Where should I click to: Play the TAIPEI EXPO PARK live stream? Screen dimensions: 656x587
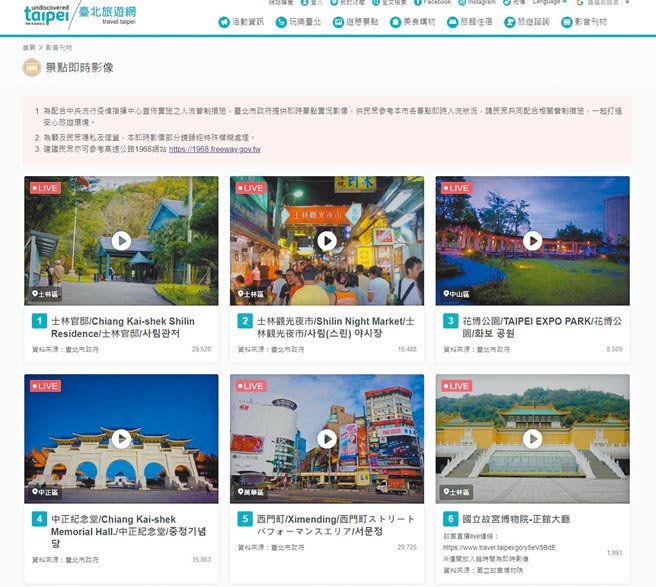pyautogui.click(x=533, y=241)
